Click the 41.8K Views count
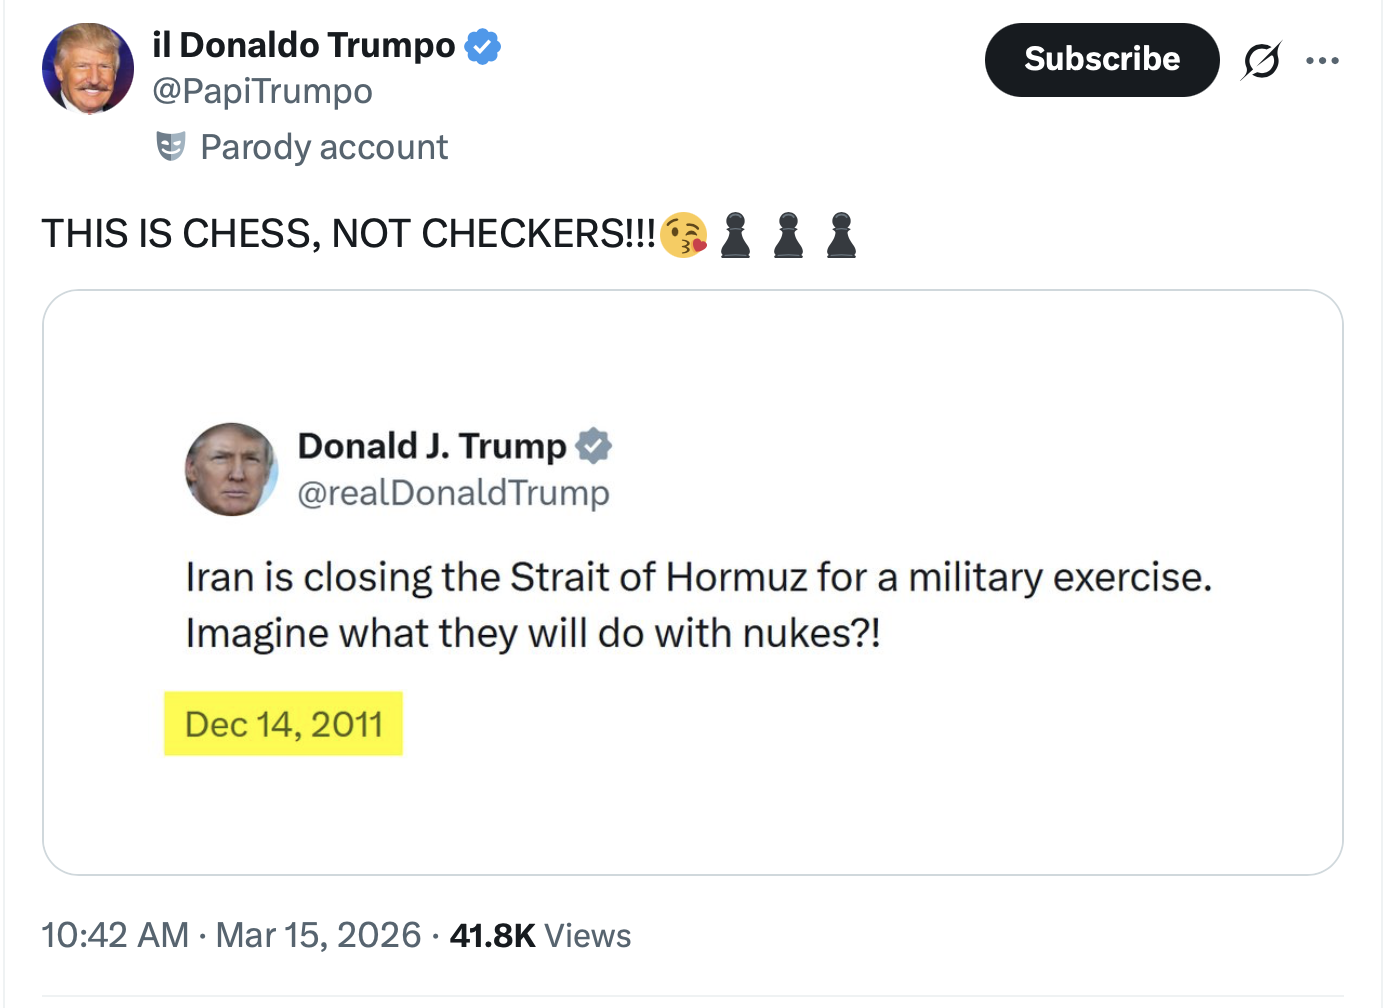 [540, 935]
